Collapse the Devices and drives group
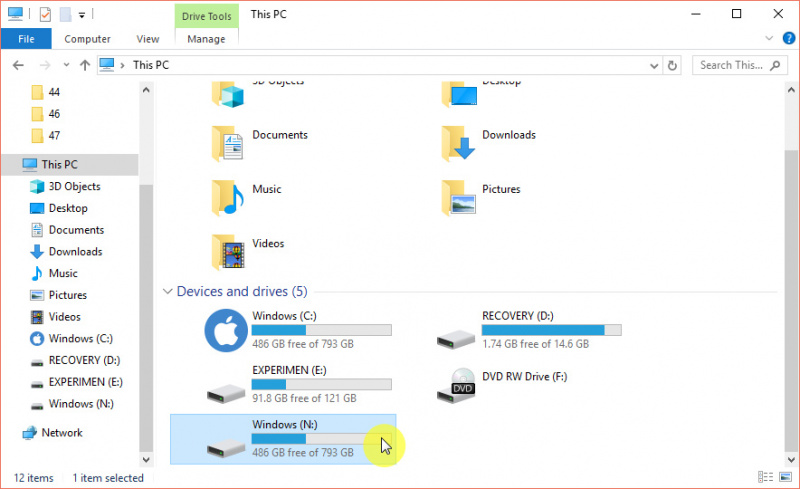The height and width of the screenshot is (489, 800). tap(167, 291)
